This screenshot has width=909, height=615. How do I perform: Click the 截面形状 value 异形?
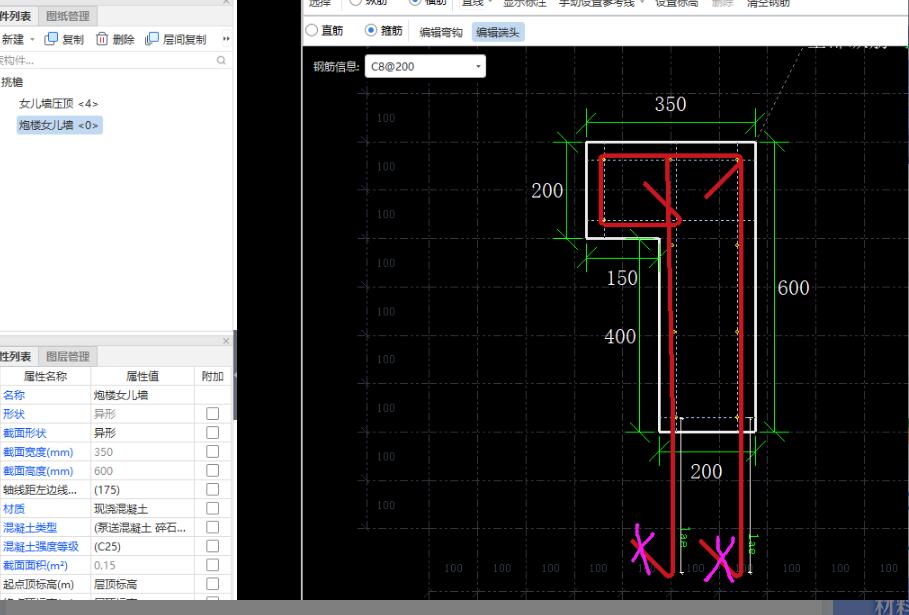click(143, 433)
